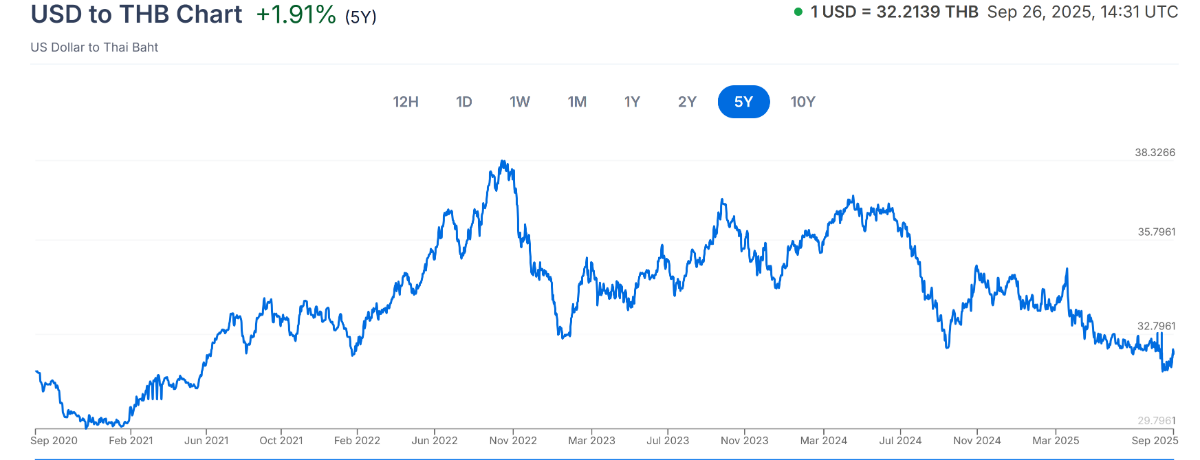Viewport: 1200px width, 460px height.
Task: Click the green live status dot
Action: point(798,13)
